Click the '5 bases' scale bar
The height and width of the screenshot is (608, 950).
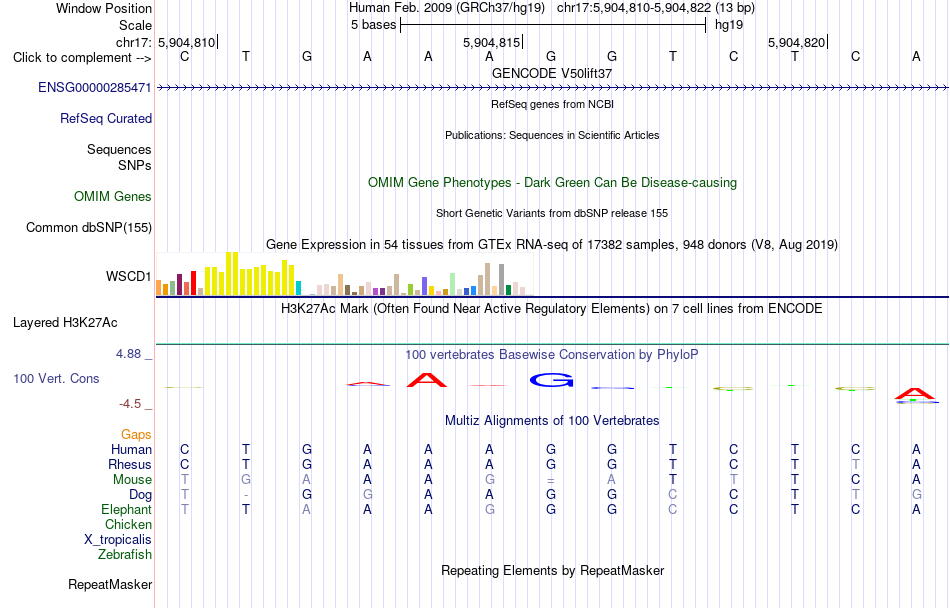click(x=553, y=25)
